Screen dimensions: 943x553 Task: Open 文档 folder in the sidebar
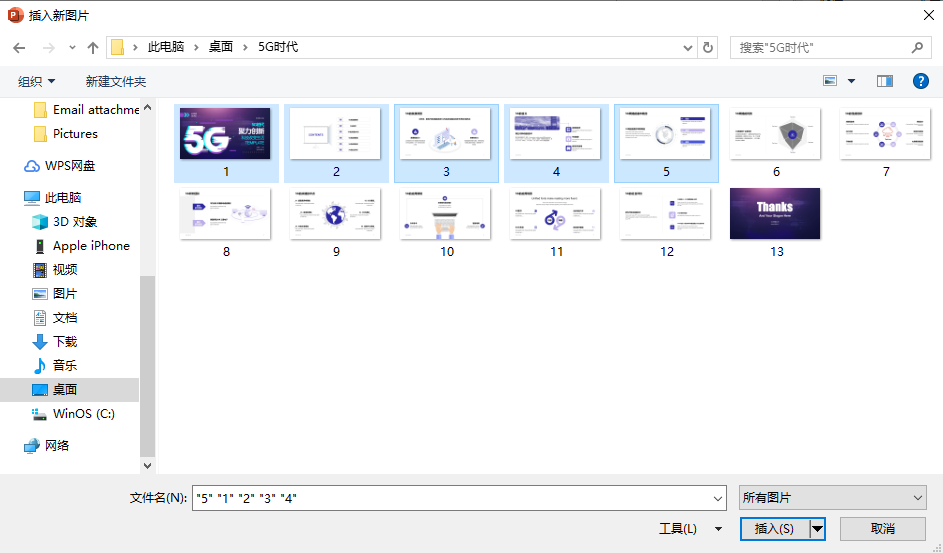(x=55, y=318)
